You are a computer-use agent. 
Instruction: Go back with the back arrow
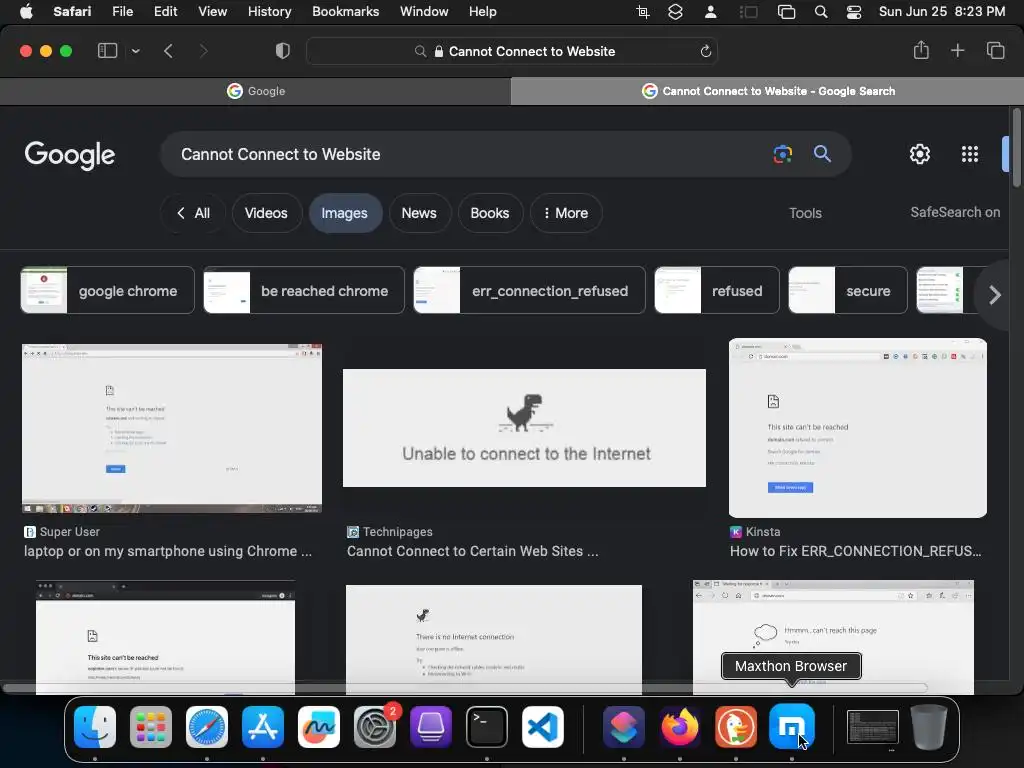(168, 51)
